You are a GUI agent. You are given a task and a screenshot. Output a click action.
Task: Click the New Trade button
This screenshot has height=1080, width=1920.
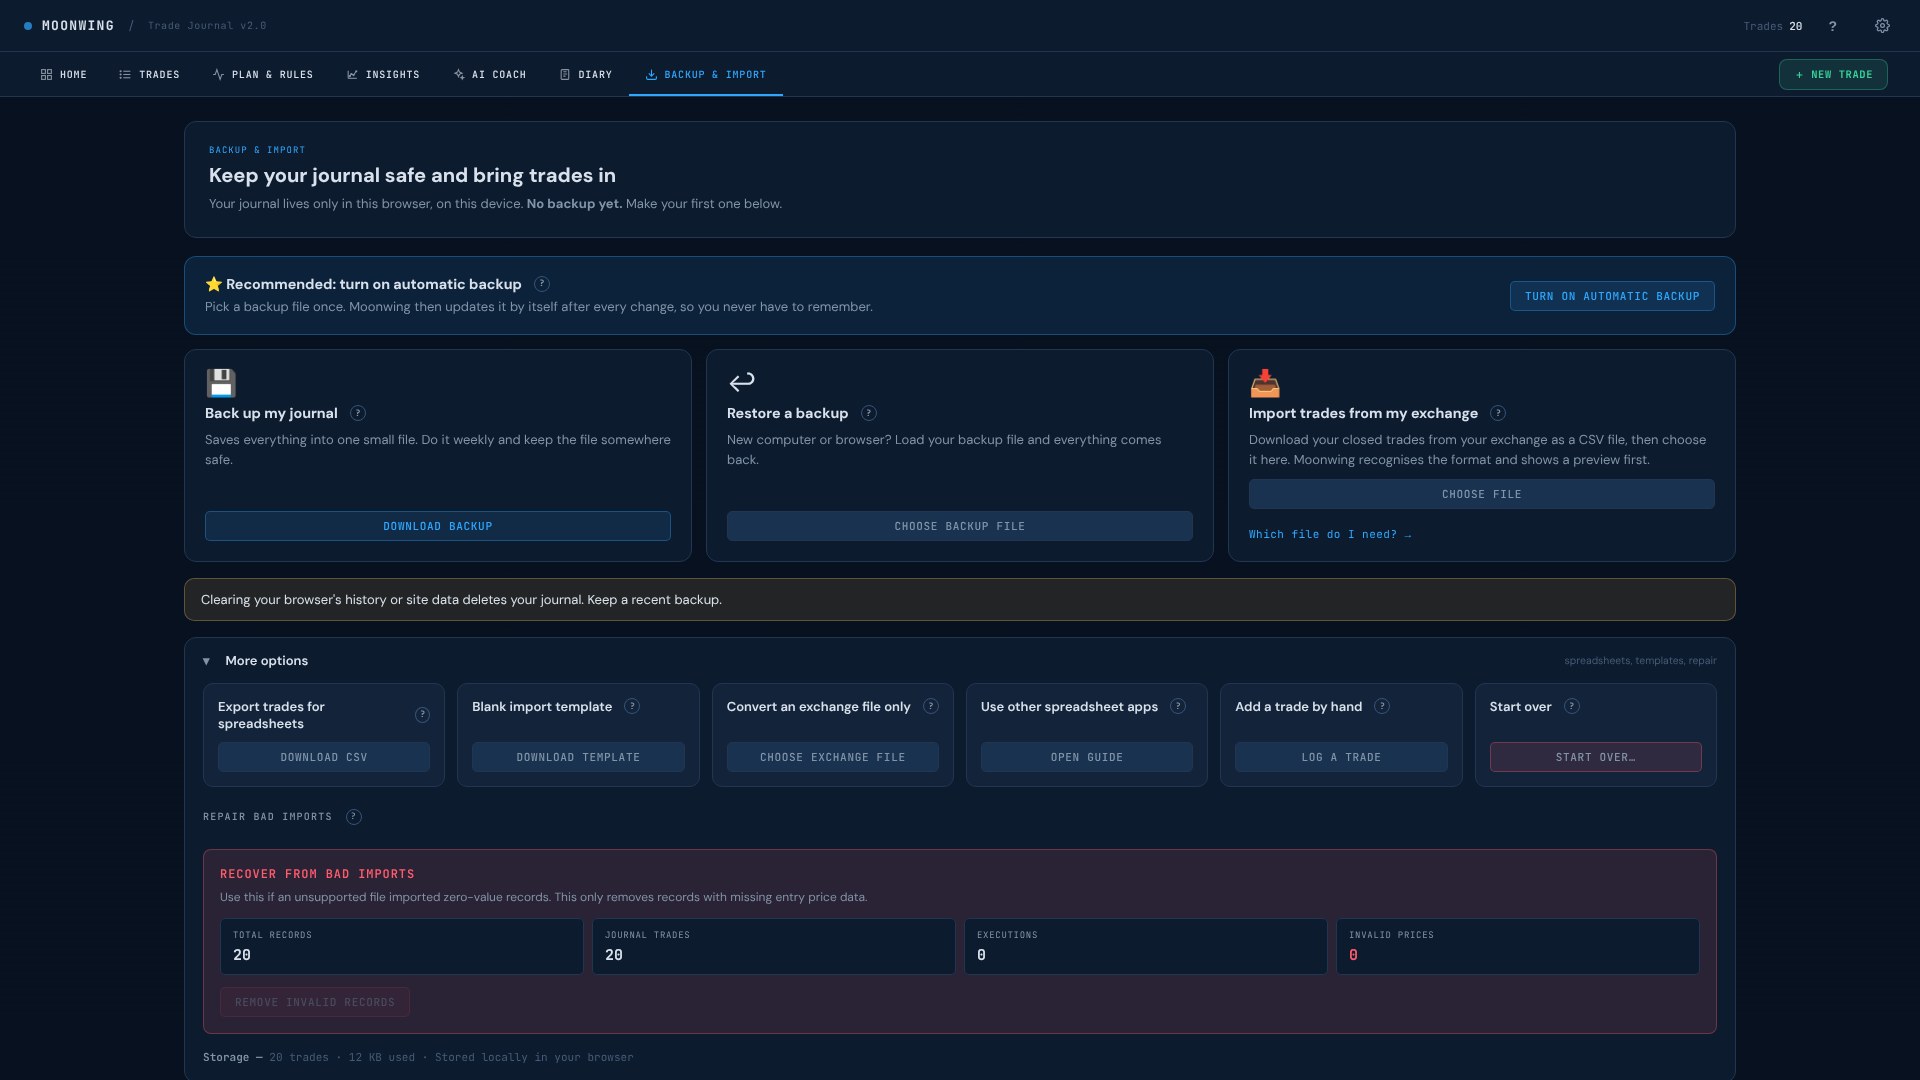pyautogui.click(x=1833, y=75)
